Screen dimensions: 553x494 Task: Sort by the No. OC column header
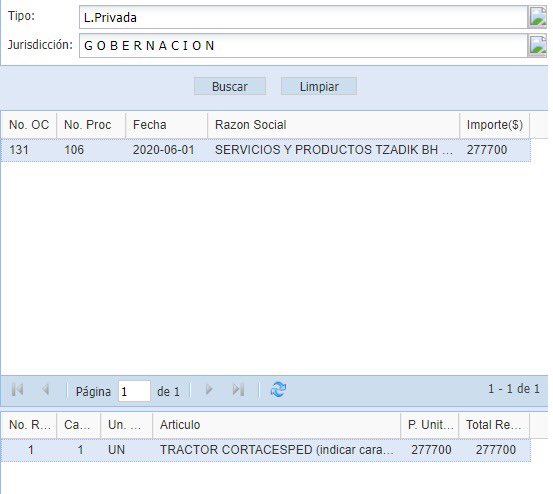point(29,125)
